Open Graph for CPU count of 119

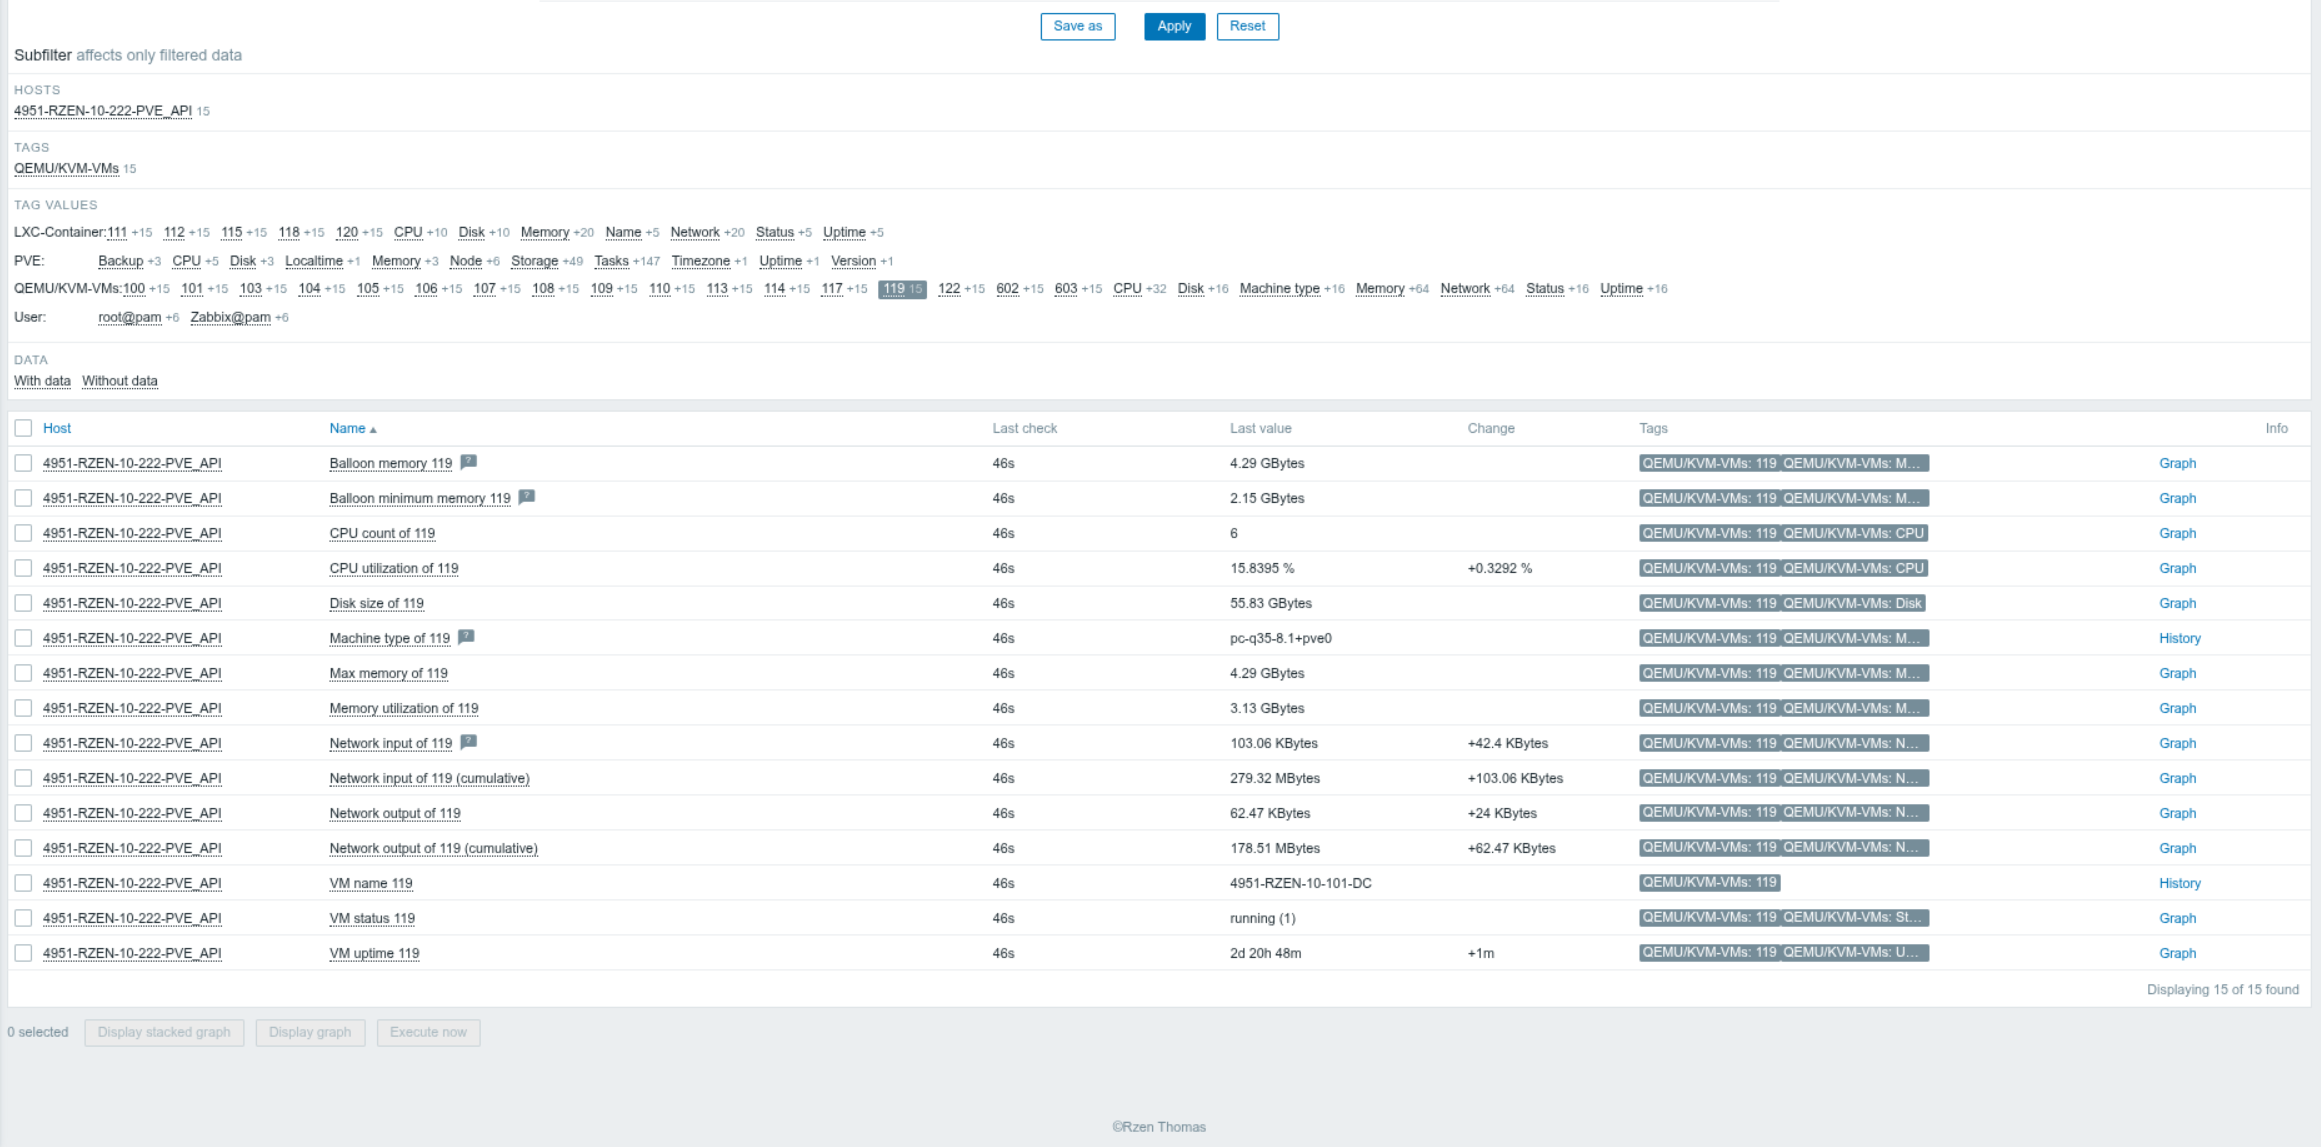click(x=2177, y=533)
